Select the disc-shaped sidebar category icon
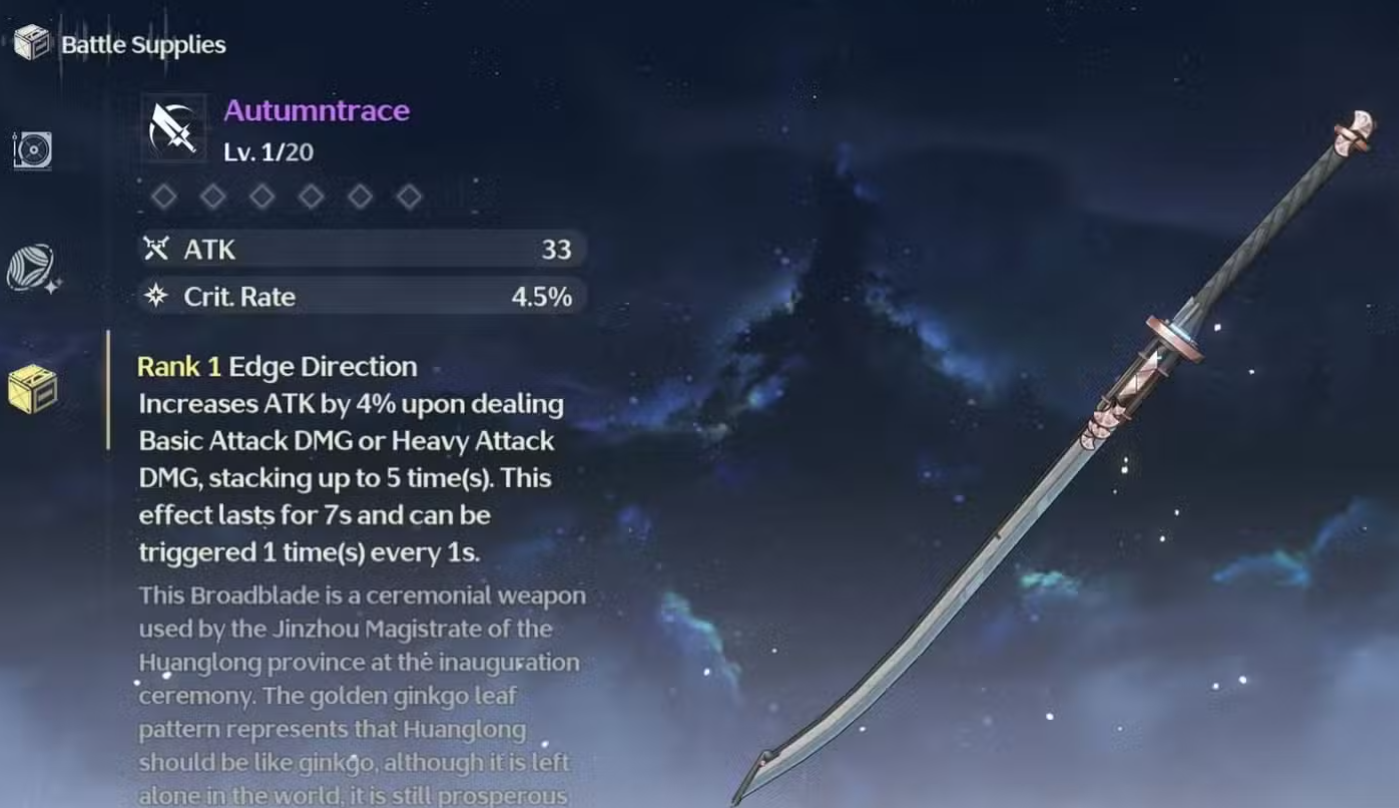The height and width of the screenshot is (808, 1399). [32, 150]
